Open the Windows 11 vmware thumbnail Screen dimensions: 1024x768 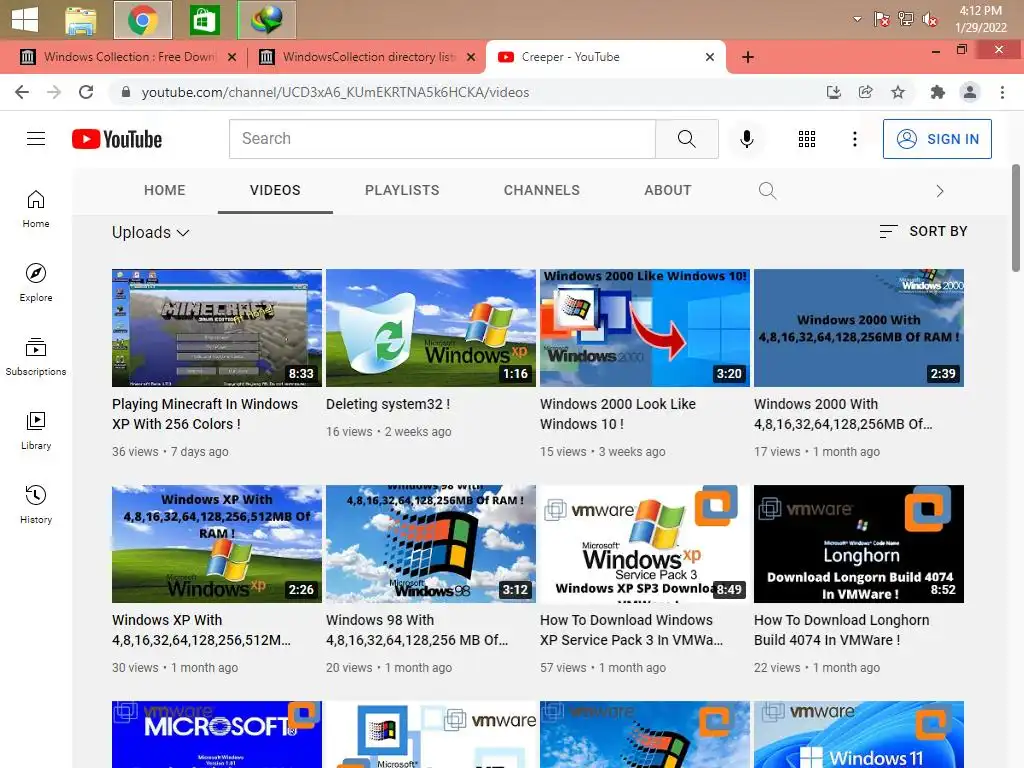tap(859, 735)
